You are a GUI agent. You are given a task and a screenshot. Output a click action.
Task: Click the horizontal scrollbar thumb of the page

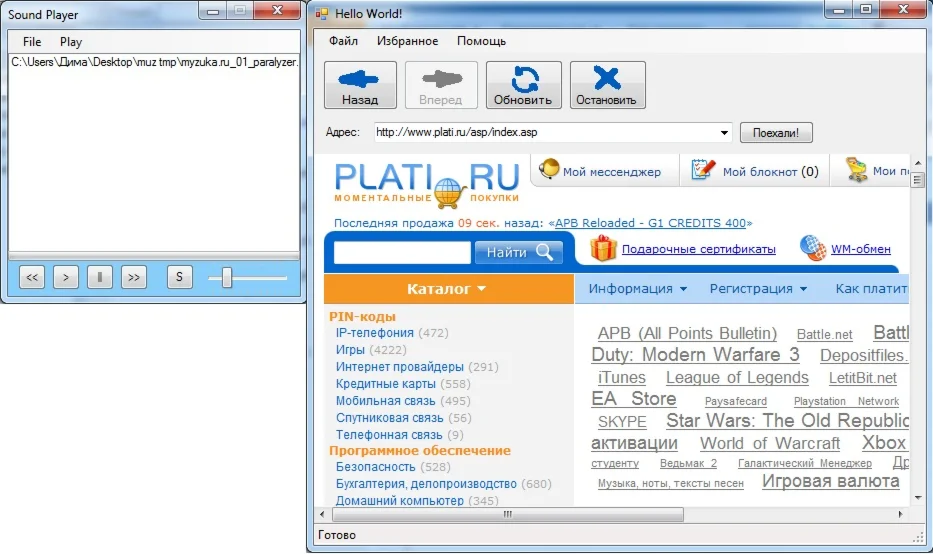[508, 514]
